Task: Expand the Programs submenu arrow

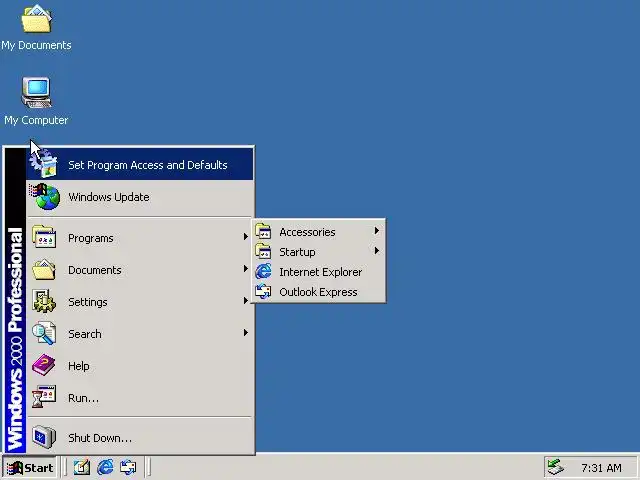Action: 245,236
